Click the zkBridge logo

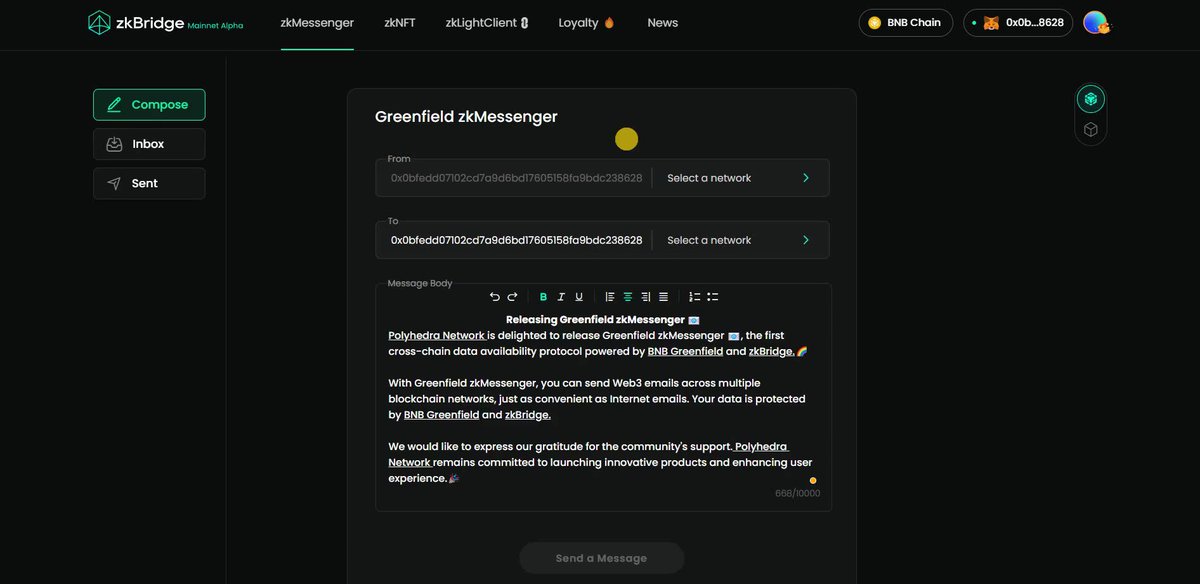click(165, 23)
